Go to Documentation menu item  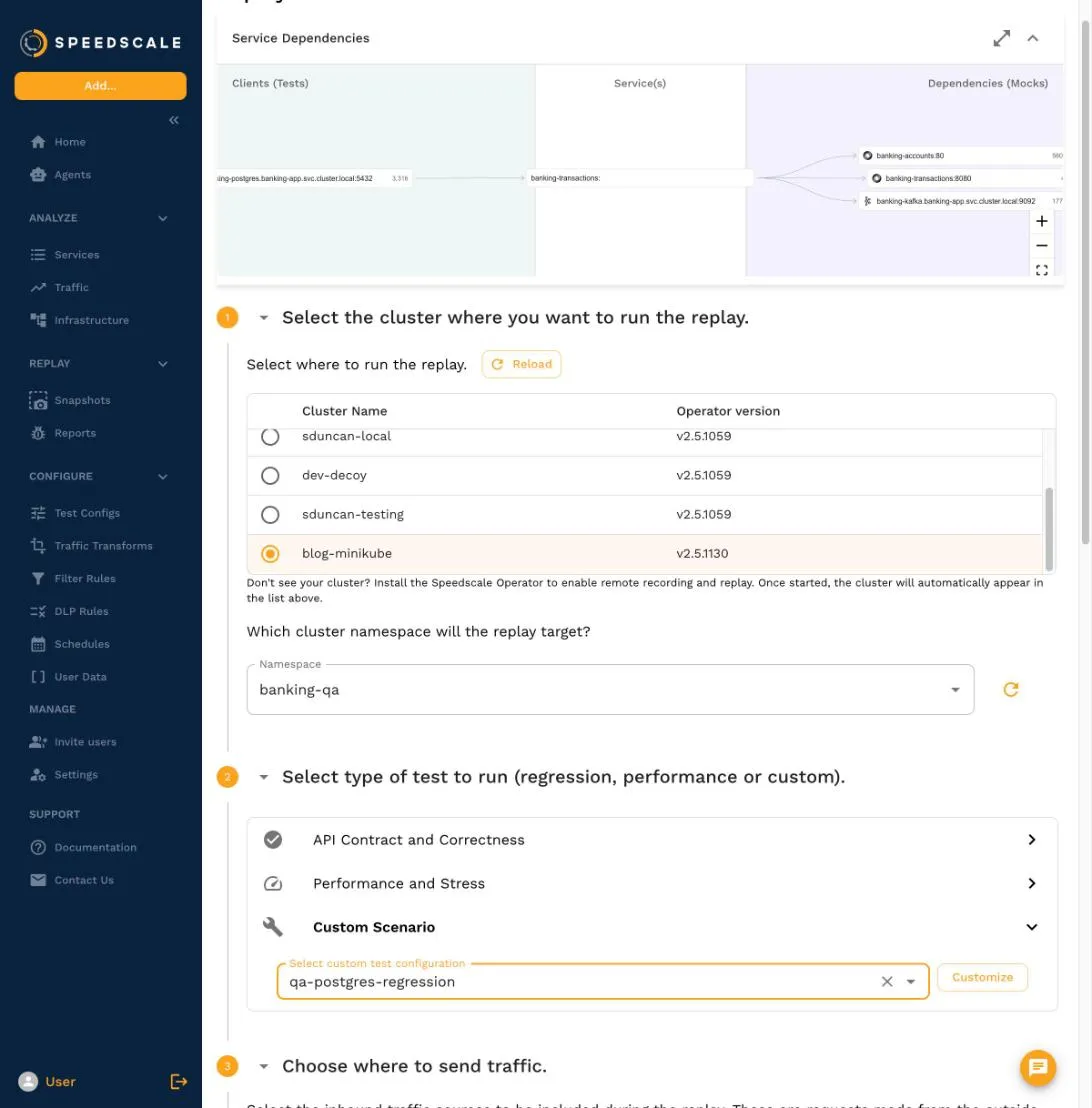tap(95, 847)
